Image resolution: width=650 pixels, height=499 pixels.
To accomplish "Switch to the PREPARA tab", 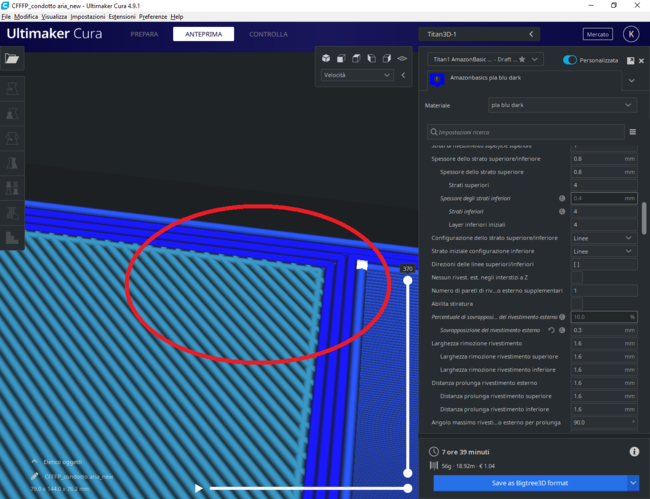I will point(144,34).
